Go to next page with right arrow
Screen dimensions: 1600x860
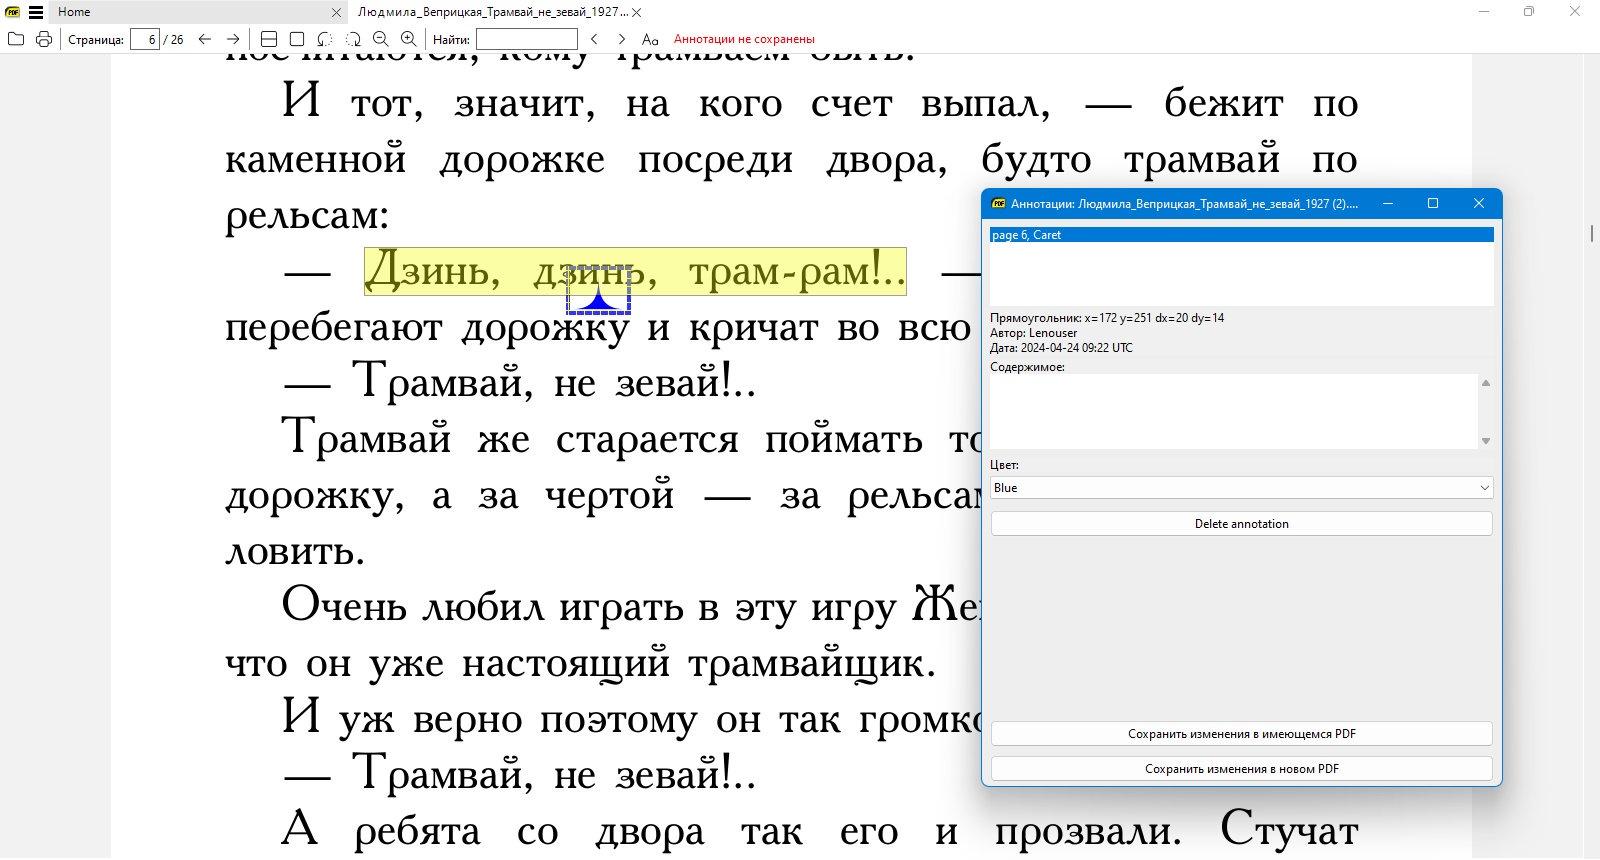[233, 39]
